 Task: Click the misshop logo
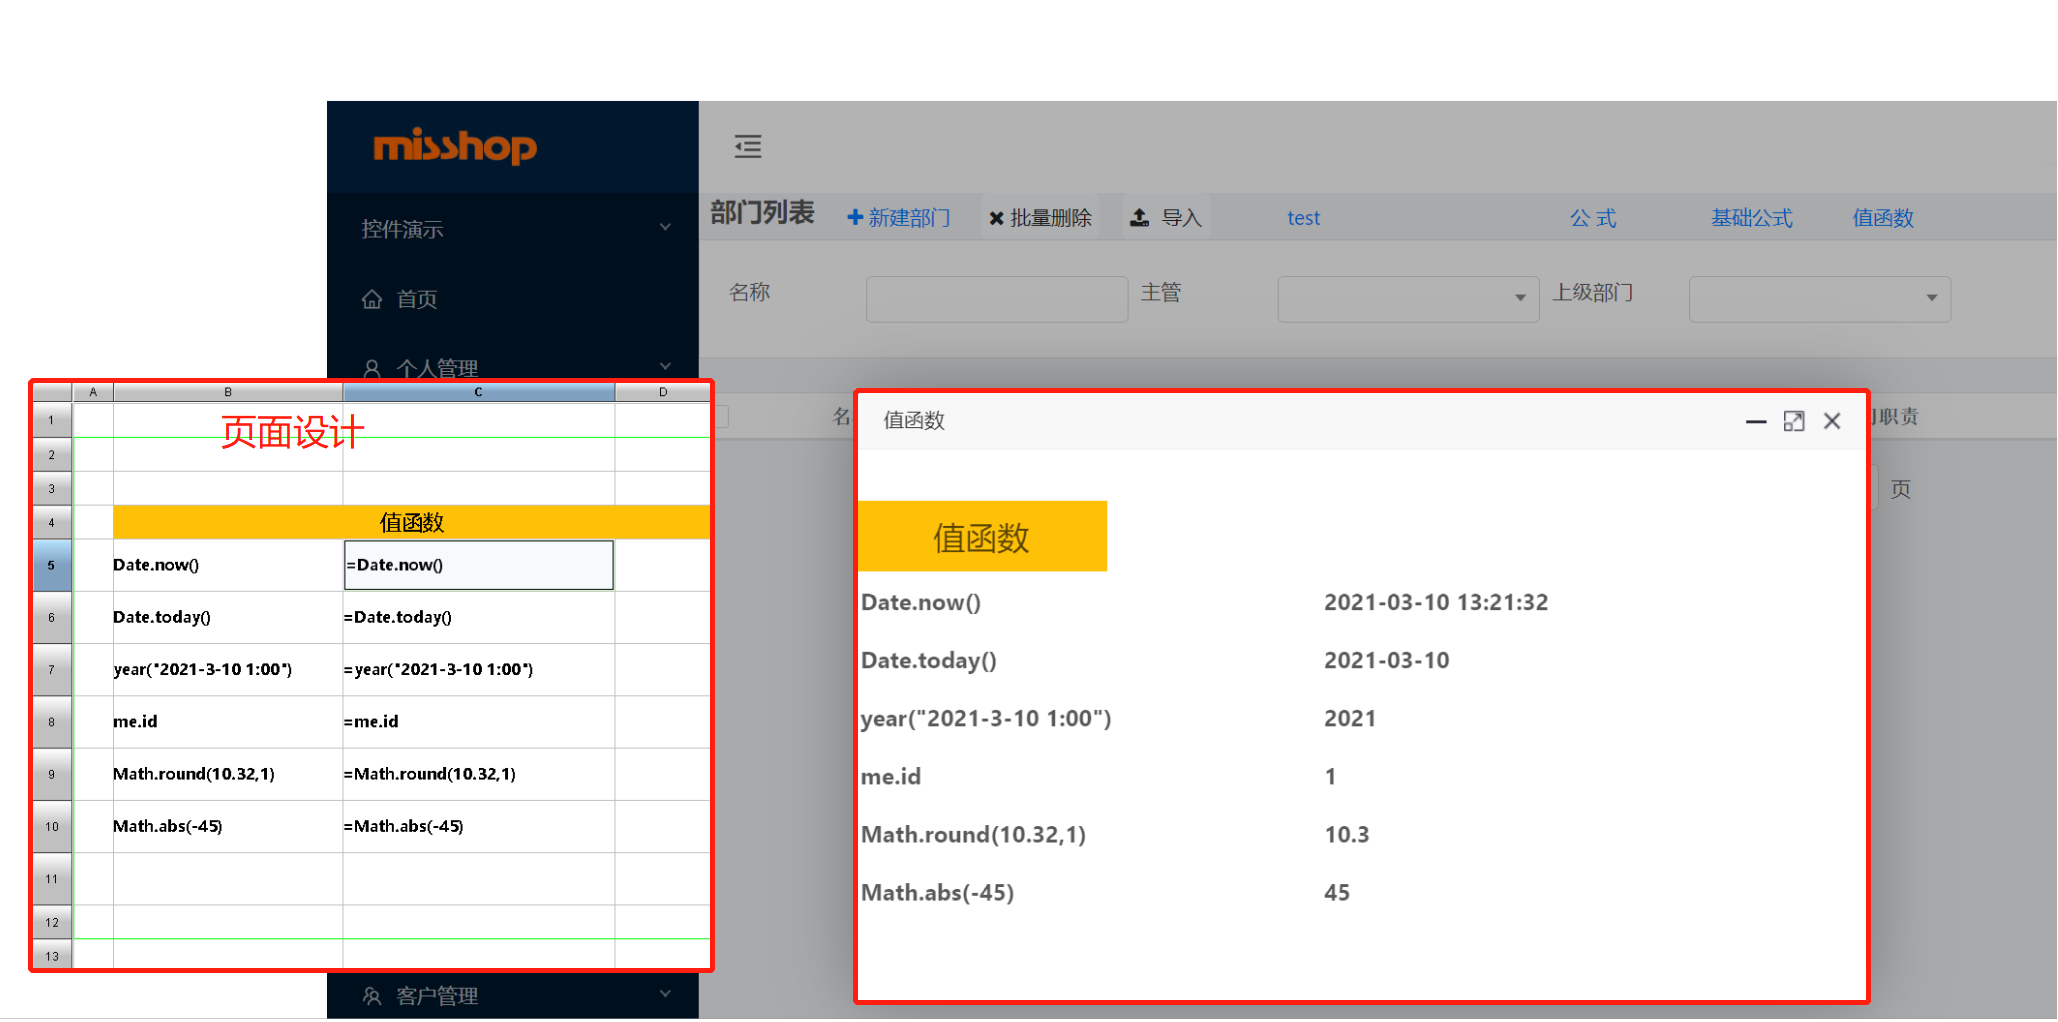(455, 147)
